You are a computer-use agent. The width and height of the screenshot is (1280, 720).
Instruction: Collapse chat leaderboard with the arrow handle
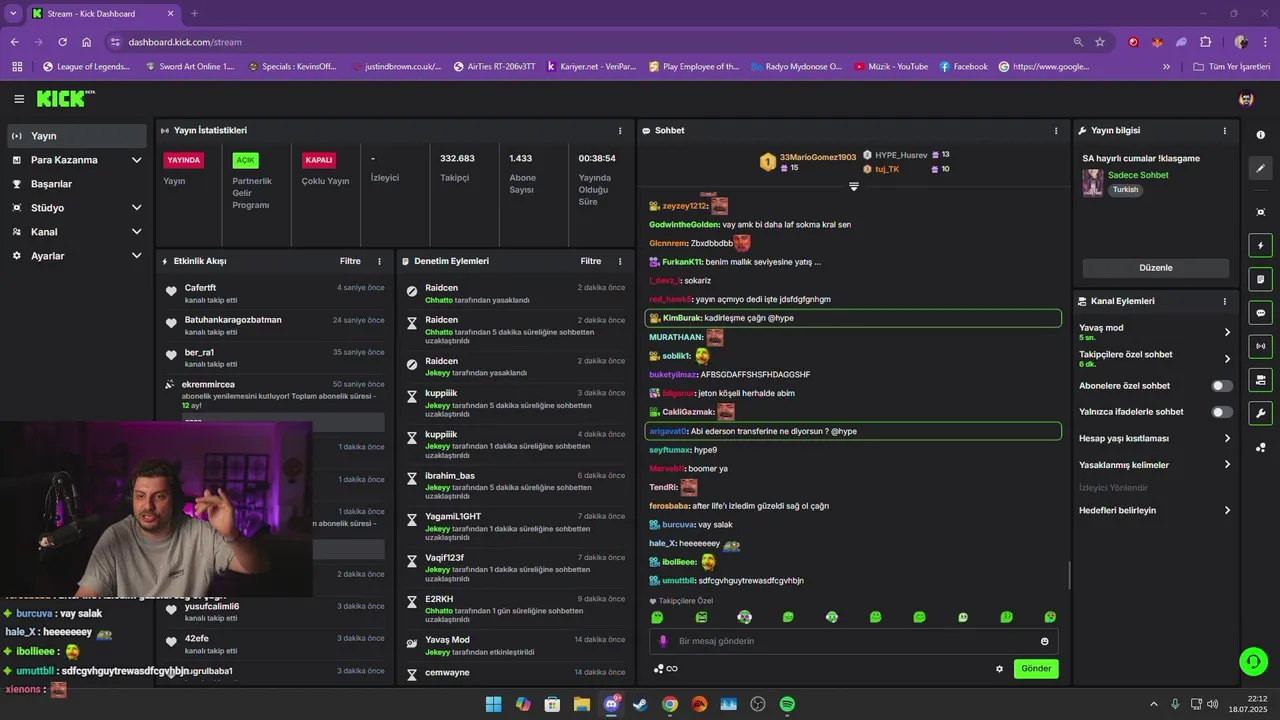pyautogui.click(x=854, y=186)
